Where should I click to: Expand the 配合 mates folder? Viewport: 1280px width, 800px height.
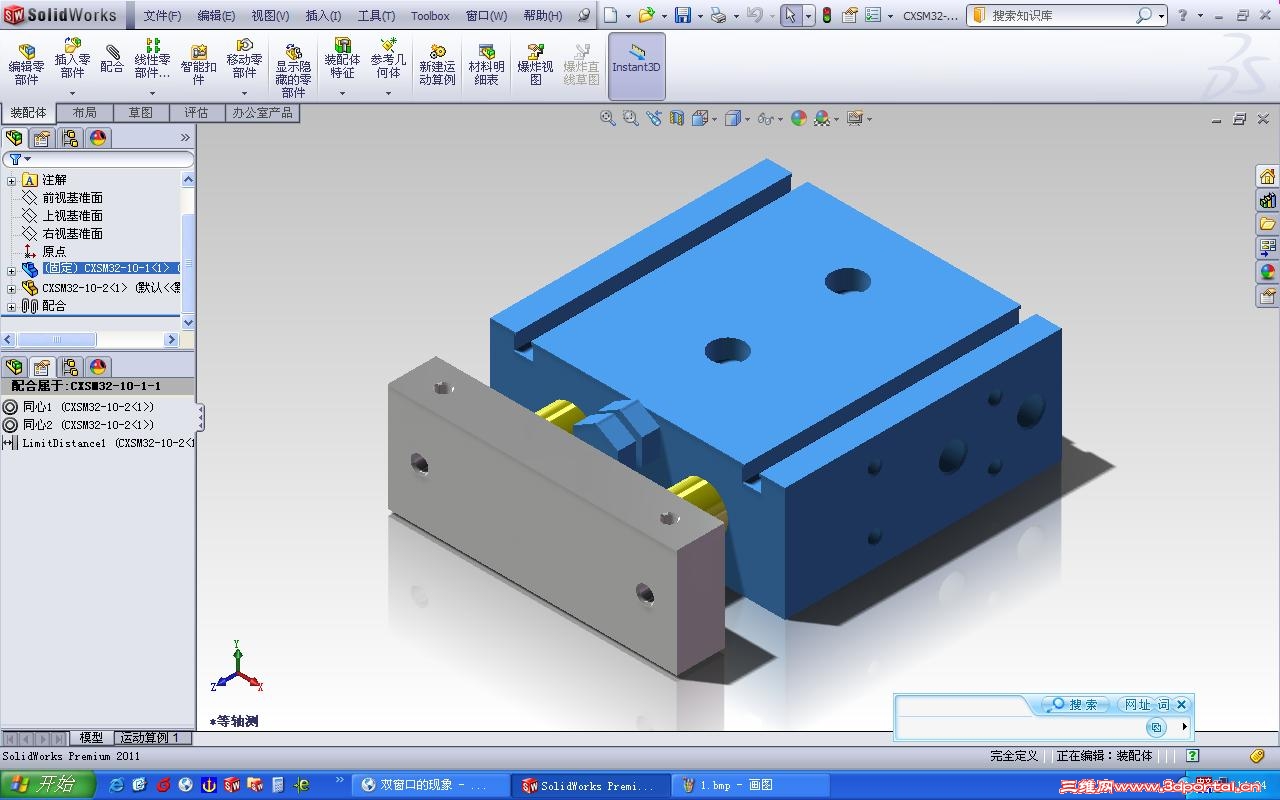pos(12,306)
